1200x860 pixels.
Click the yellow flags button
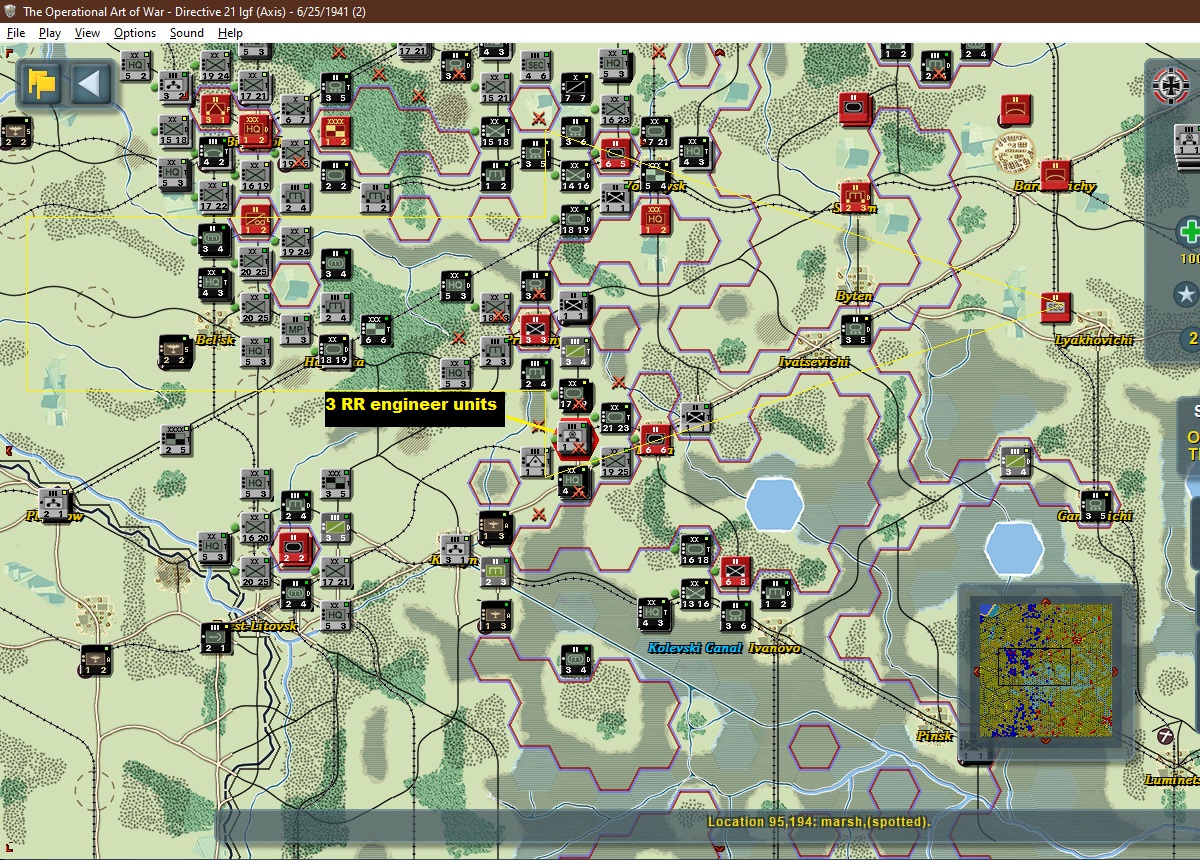coord(42,83)
